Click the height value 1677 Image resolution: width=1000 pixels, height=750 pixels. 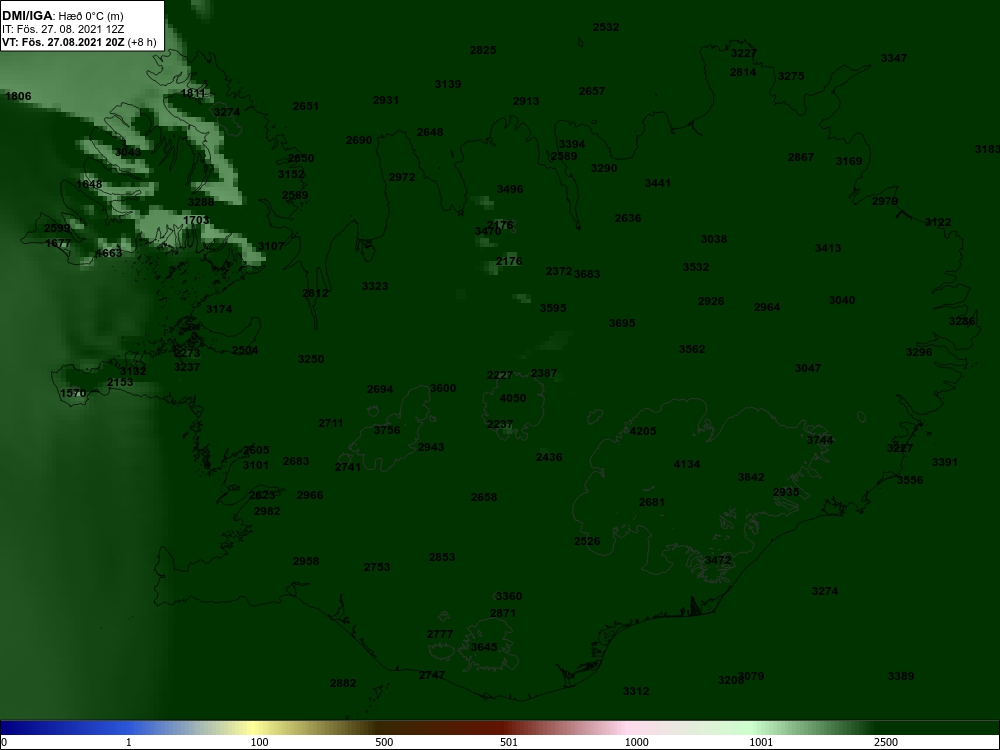point(58,243)
